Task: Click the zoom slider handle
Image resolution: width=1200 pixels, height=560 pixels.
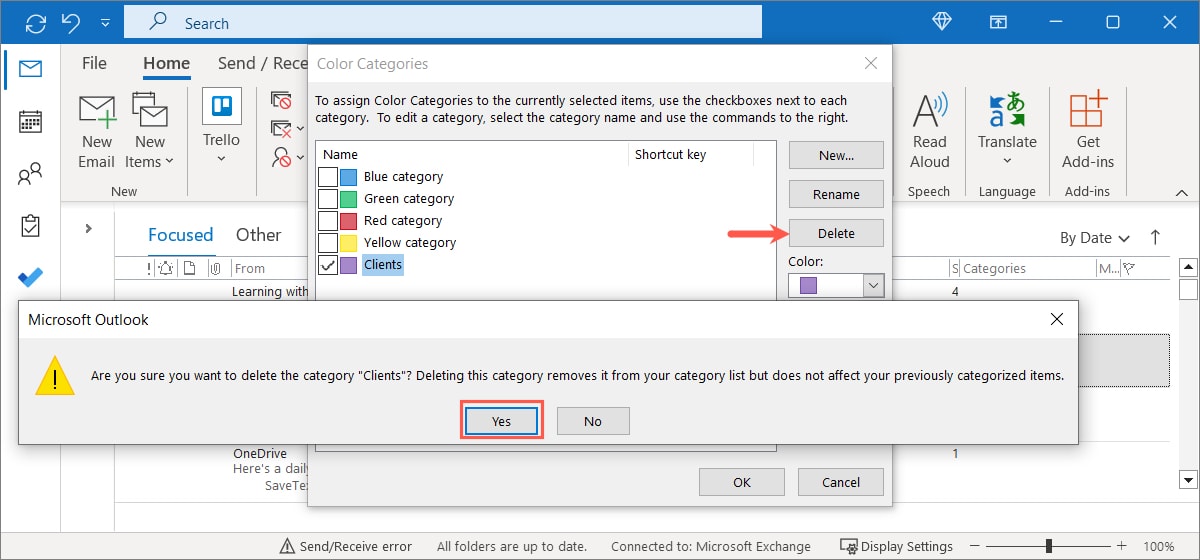Action: [1049, 546]
